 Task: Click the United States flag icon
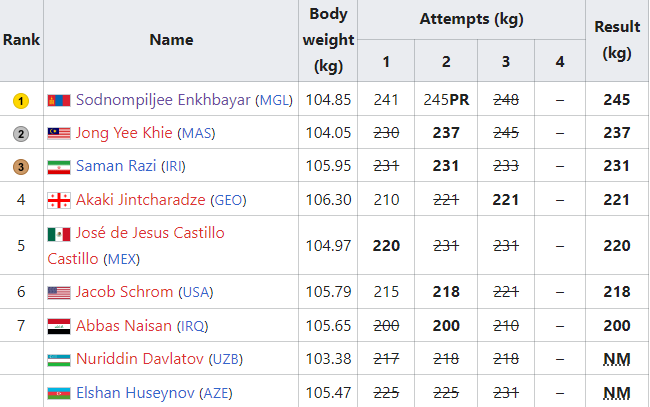(58, 293)
